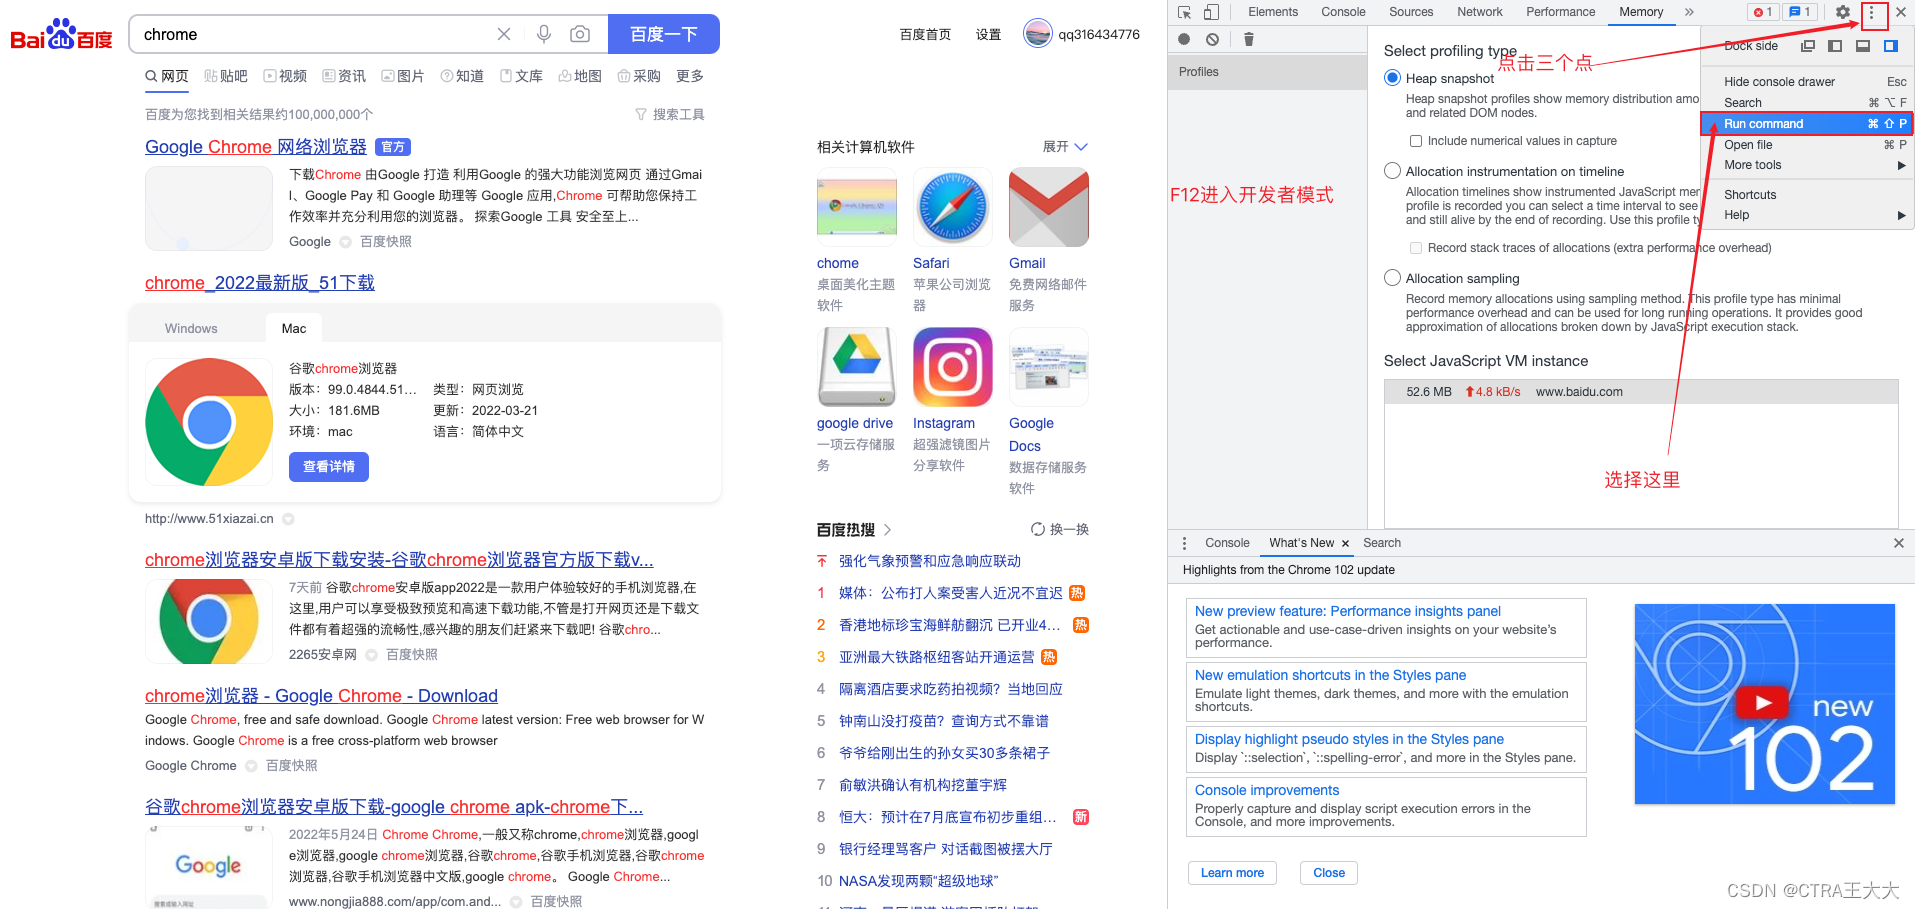Open the drawer Console tab

[1227, 543]
